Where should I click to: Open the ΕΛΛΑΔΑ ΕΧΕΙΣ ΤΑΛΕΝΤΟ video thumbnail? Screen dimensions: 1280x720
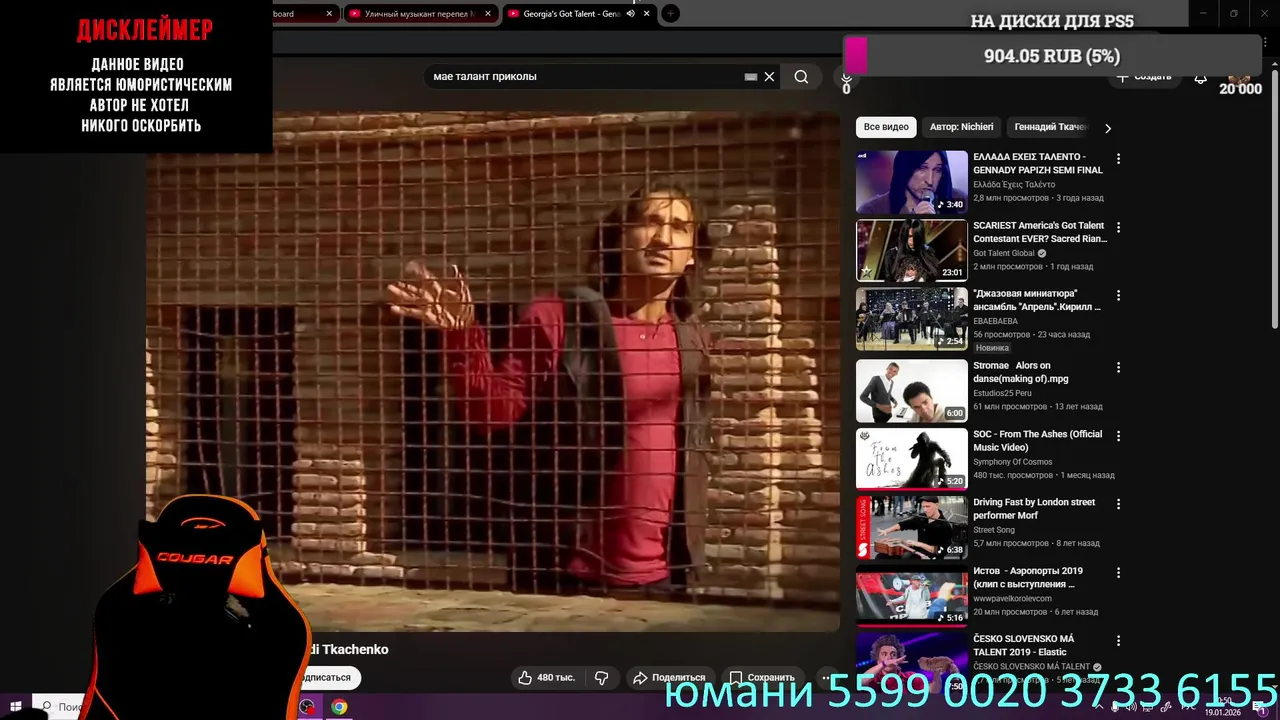[911, 182]
